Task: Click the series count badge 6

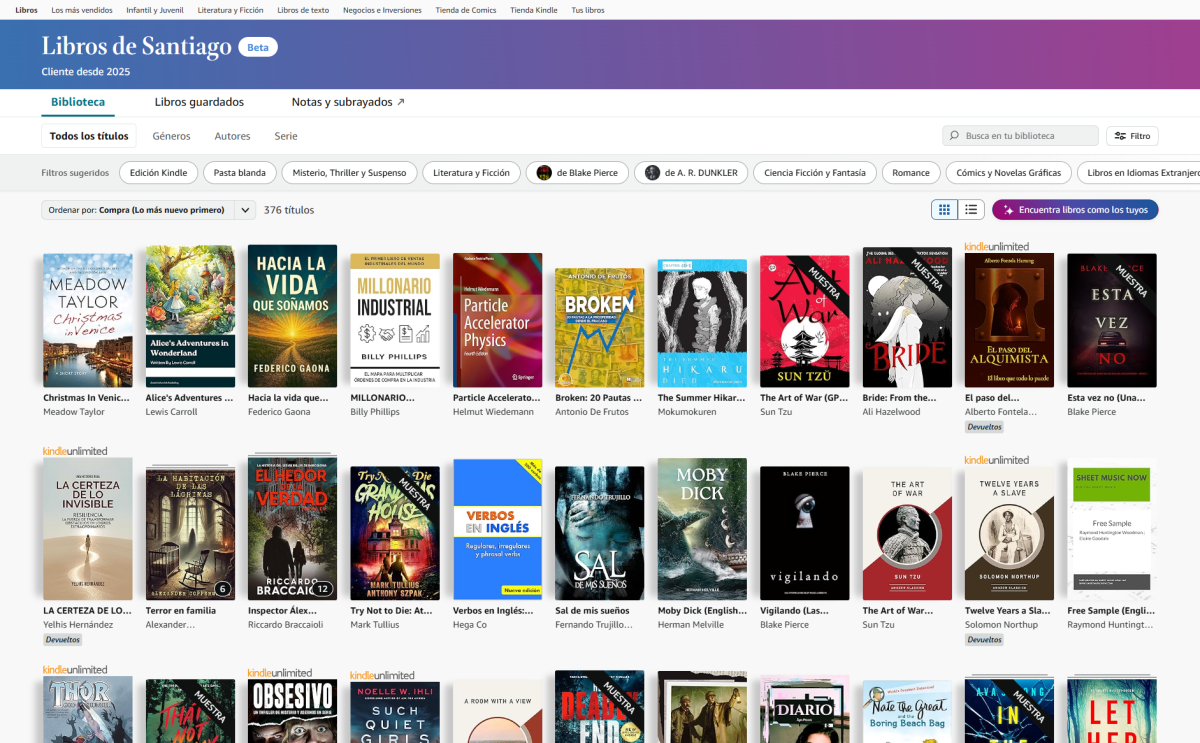Action: tap(222, 589)
